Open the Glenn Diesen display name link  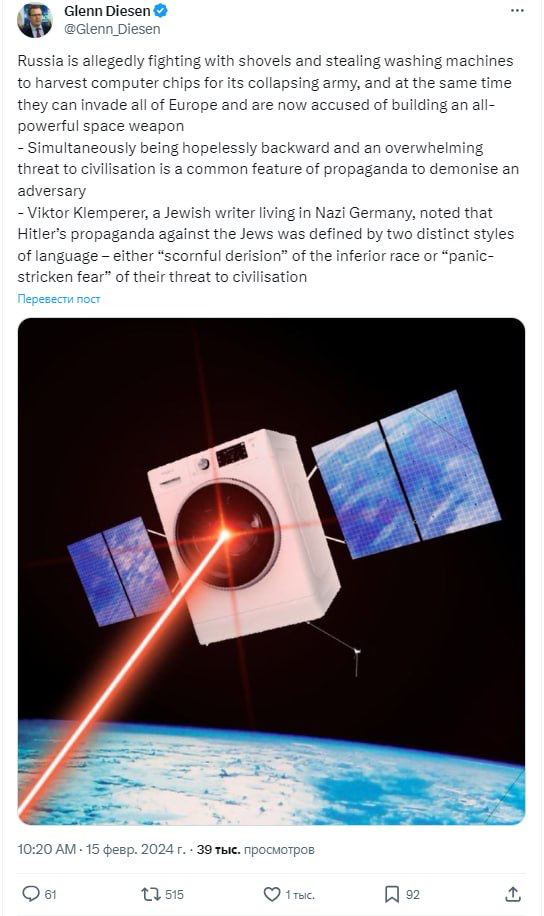coord(107,11)
